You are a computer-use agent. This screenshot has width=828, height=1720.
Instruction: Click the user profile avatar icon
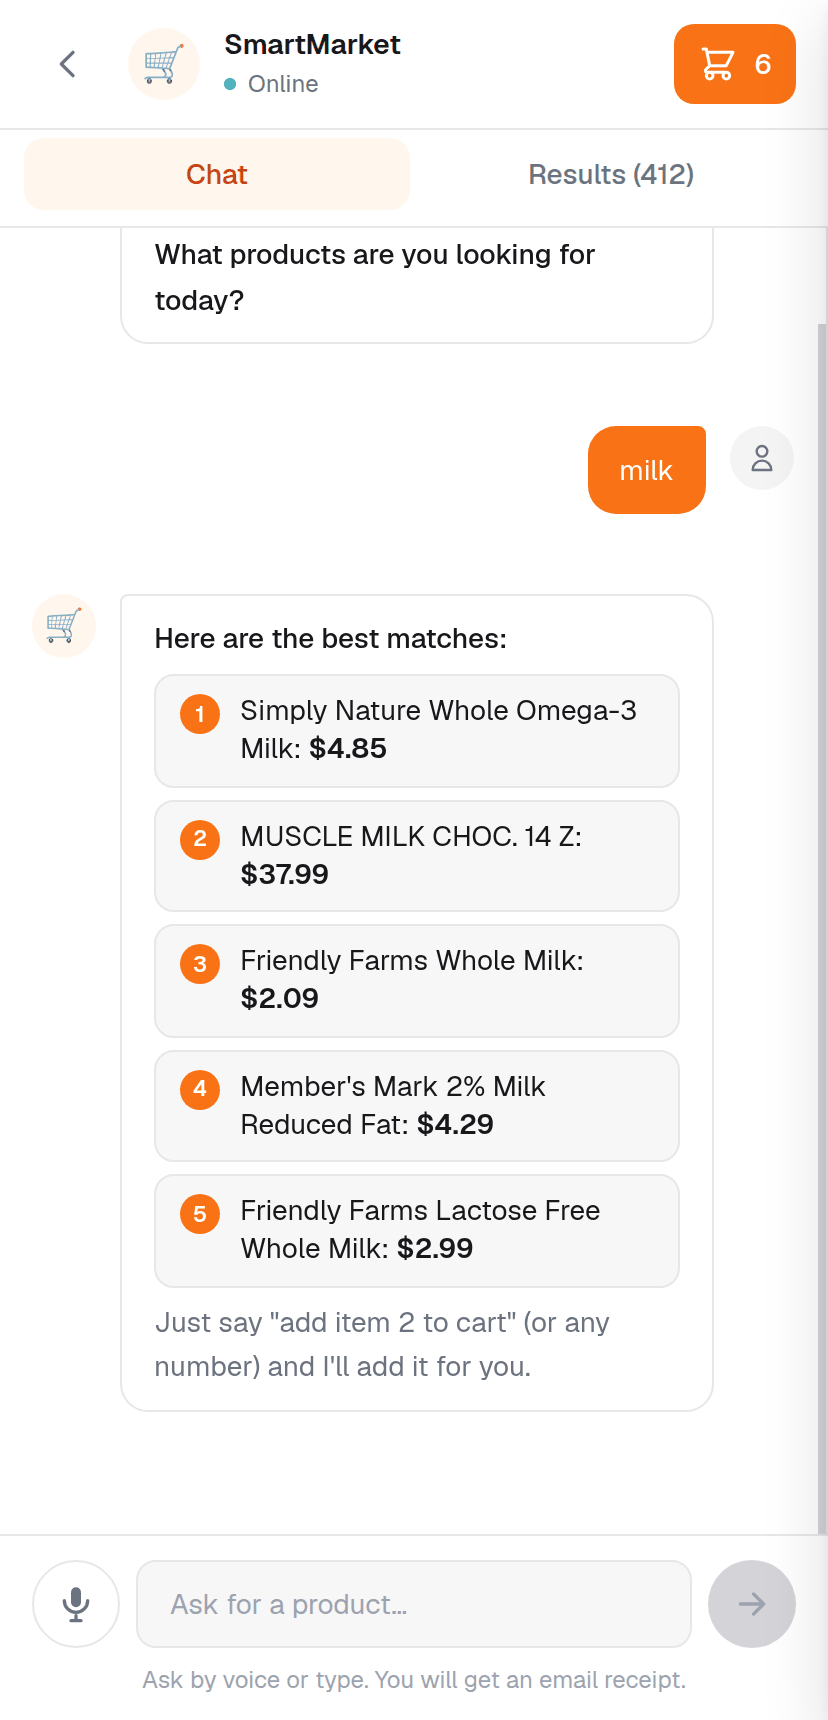(x=762, y=458)
